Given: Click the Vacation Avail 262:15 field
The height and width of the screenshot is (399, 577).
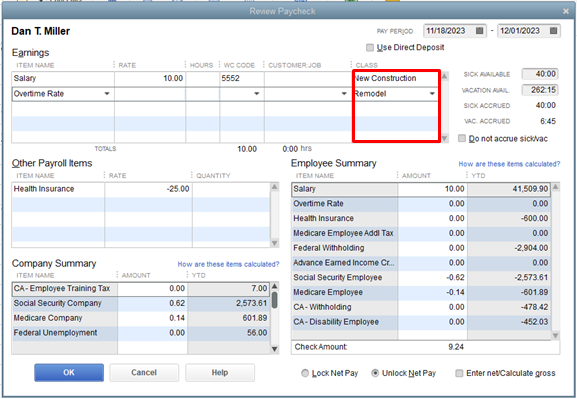Looking at the screenshot, I should [x=539, y=90].
